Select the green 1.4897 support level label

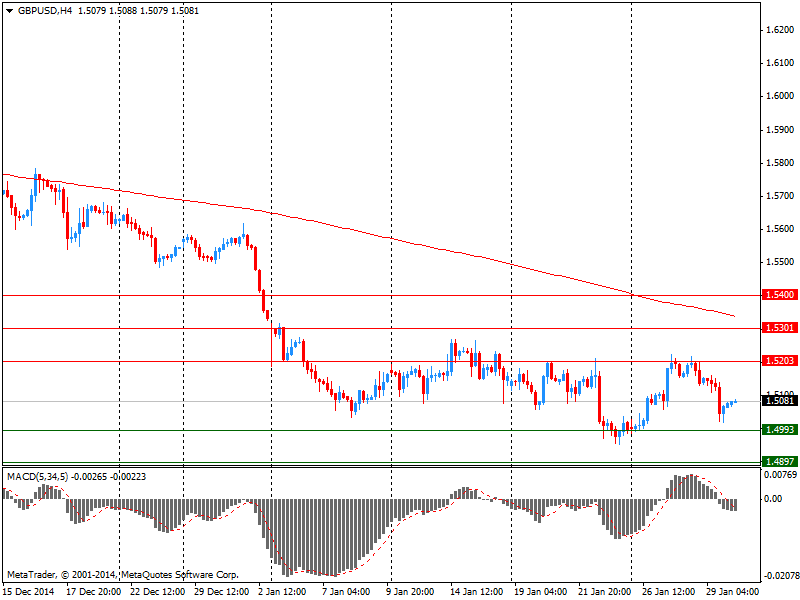[780, 462]
